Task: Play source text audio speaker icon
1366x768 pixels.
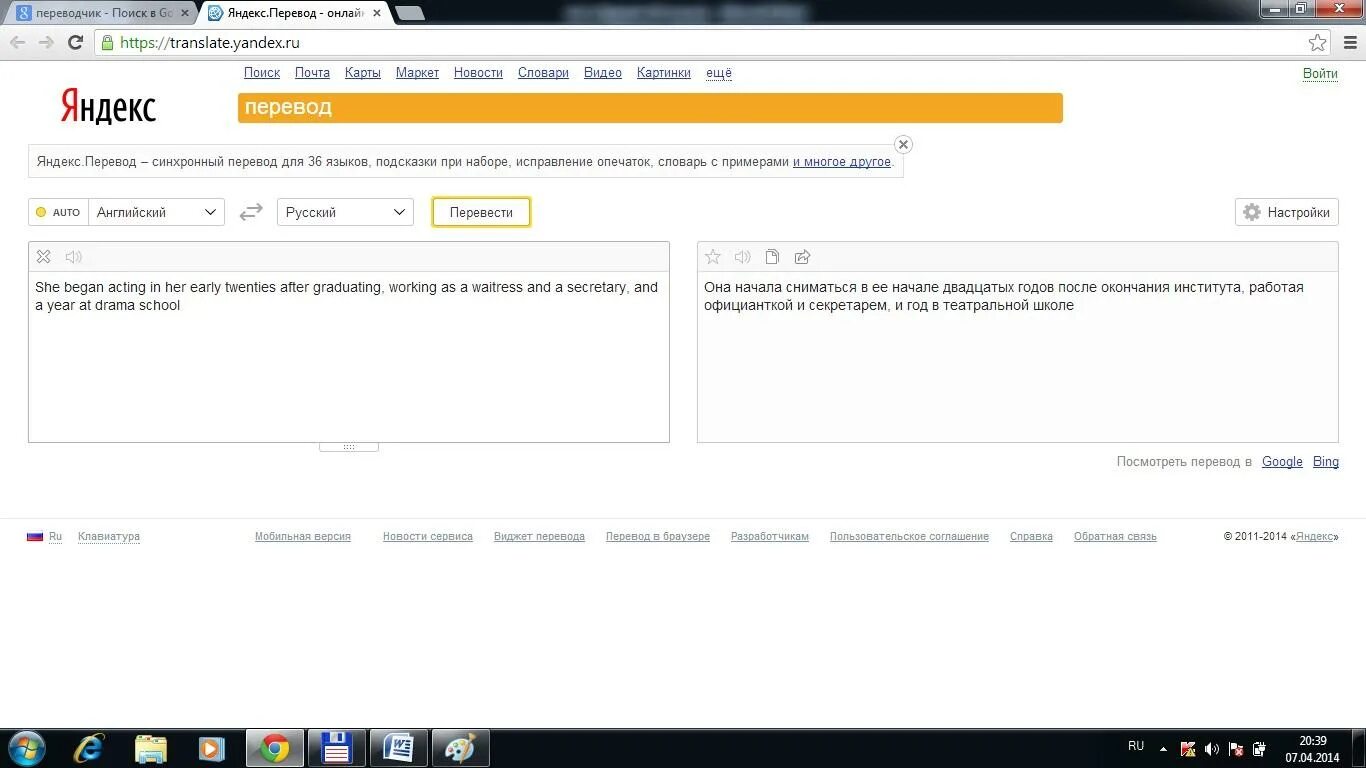Action: 73,257
